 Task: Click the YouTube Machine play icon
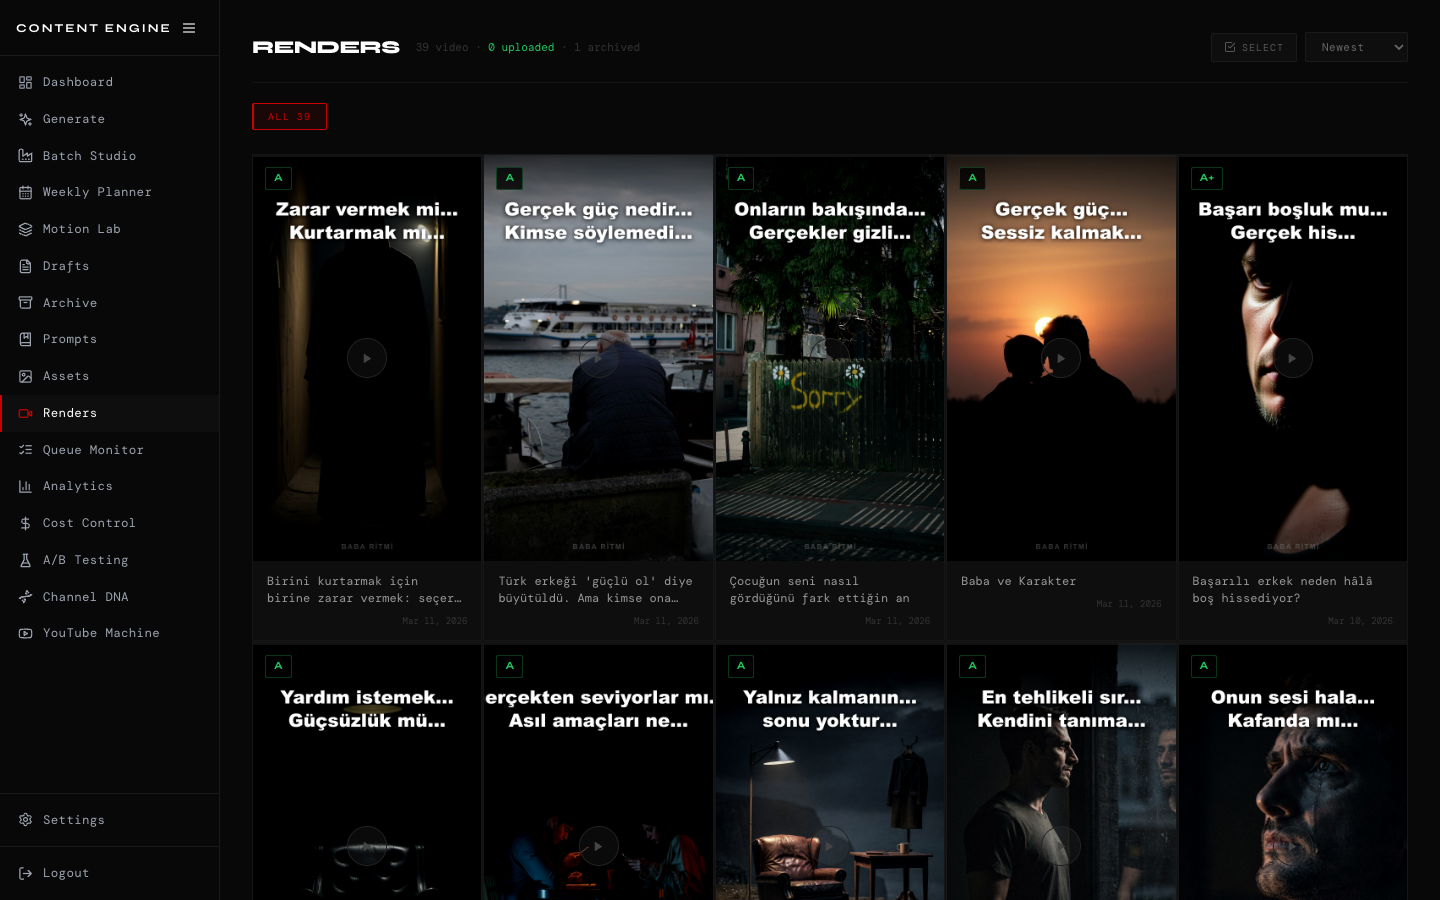pos(26,633)
